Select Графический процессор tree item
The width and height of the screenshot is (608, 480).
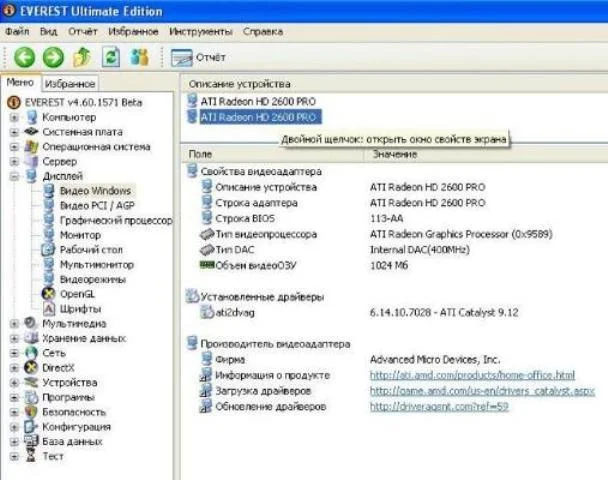[116, 220]
